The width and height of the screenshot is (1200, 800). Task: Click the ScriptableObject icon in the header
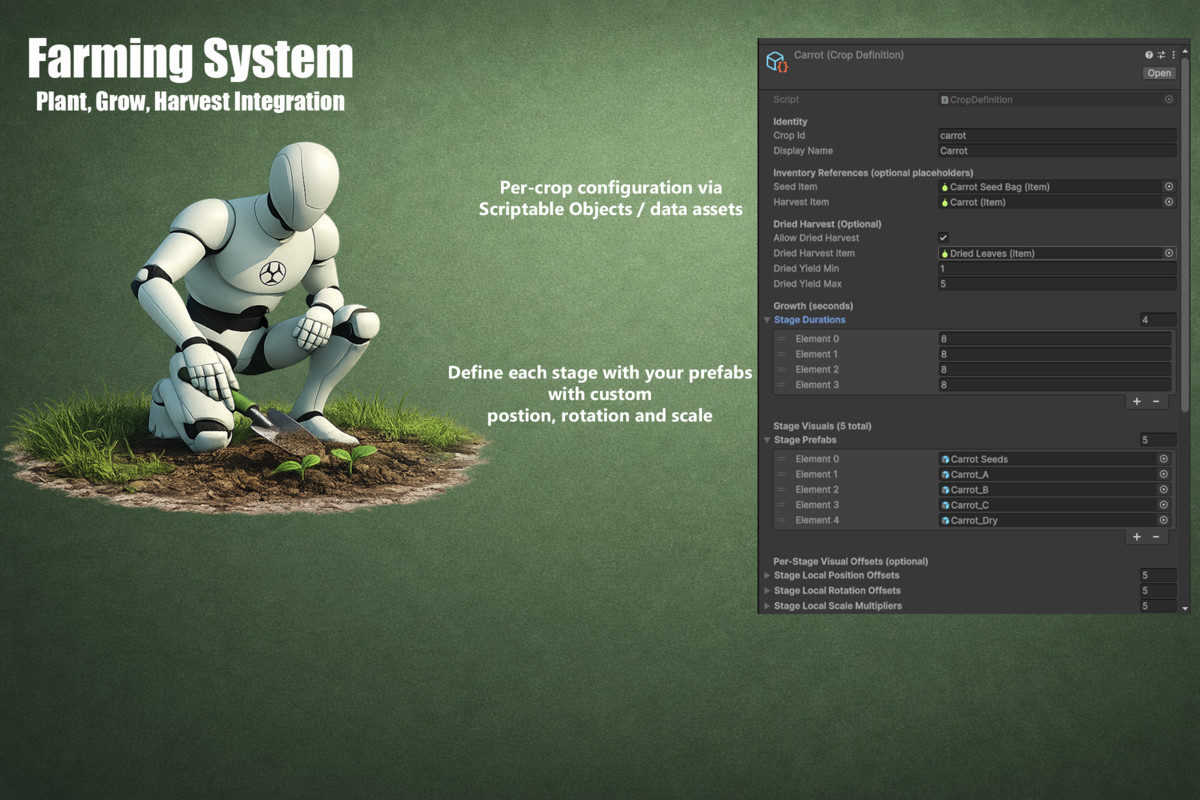click(777, 61)
